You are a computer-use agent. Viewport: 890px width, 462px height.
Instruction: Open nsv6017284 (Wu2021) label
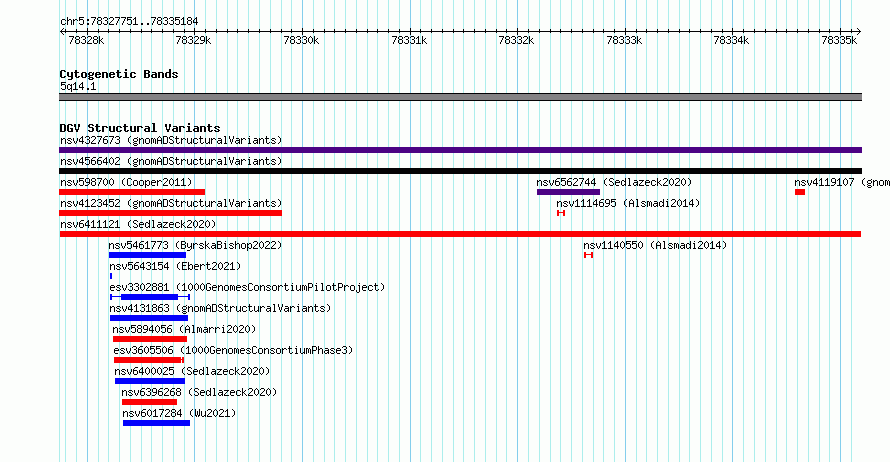179,413
